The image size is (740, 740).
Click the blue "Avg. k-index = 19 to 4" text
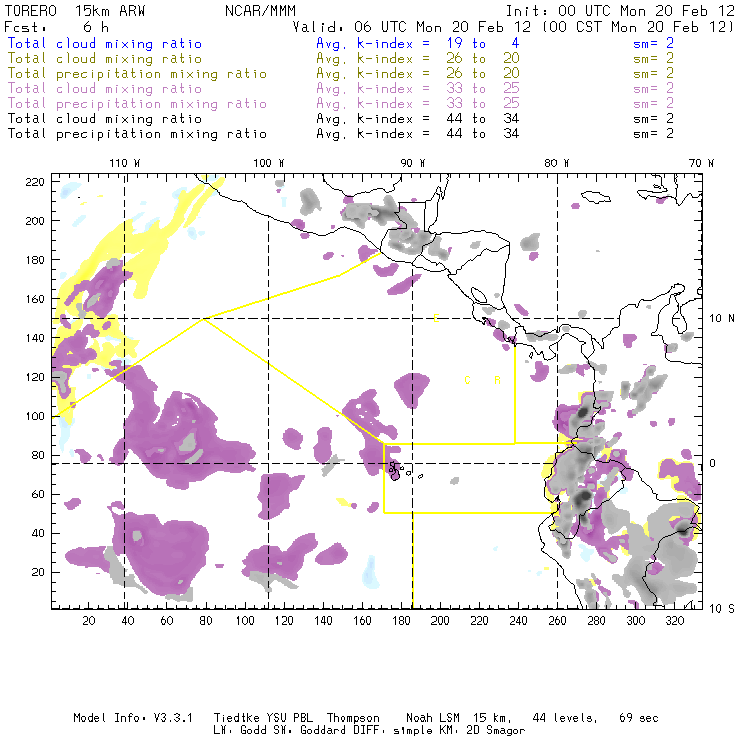[402, 44]
